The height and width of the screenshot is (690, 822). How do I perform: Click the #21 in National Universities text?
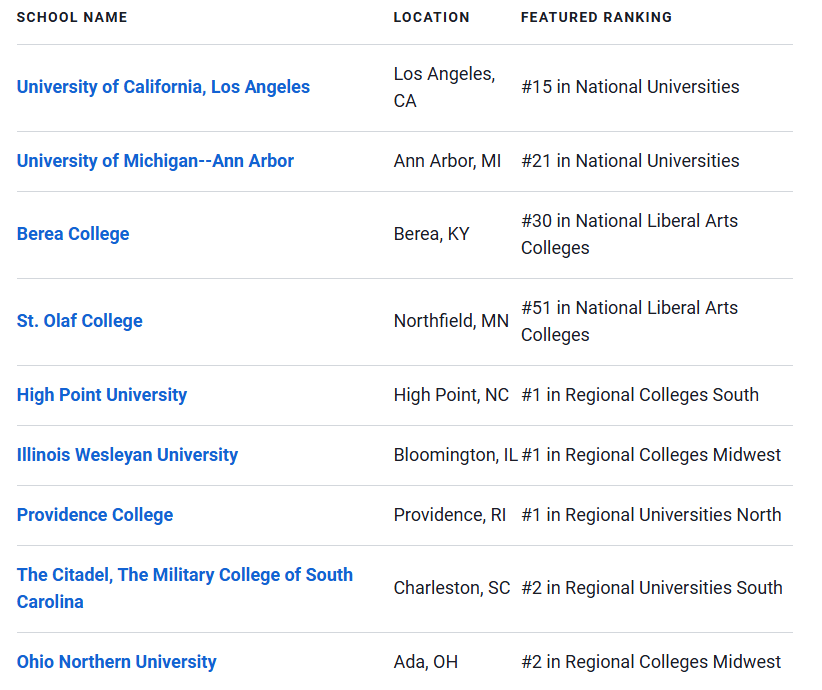[x=630, y=161]
